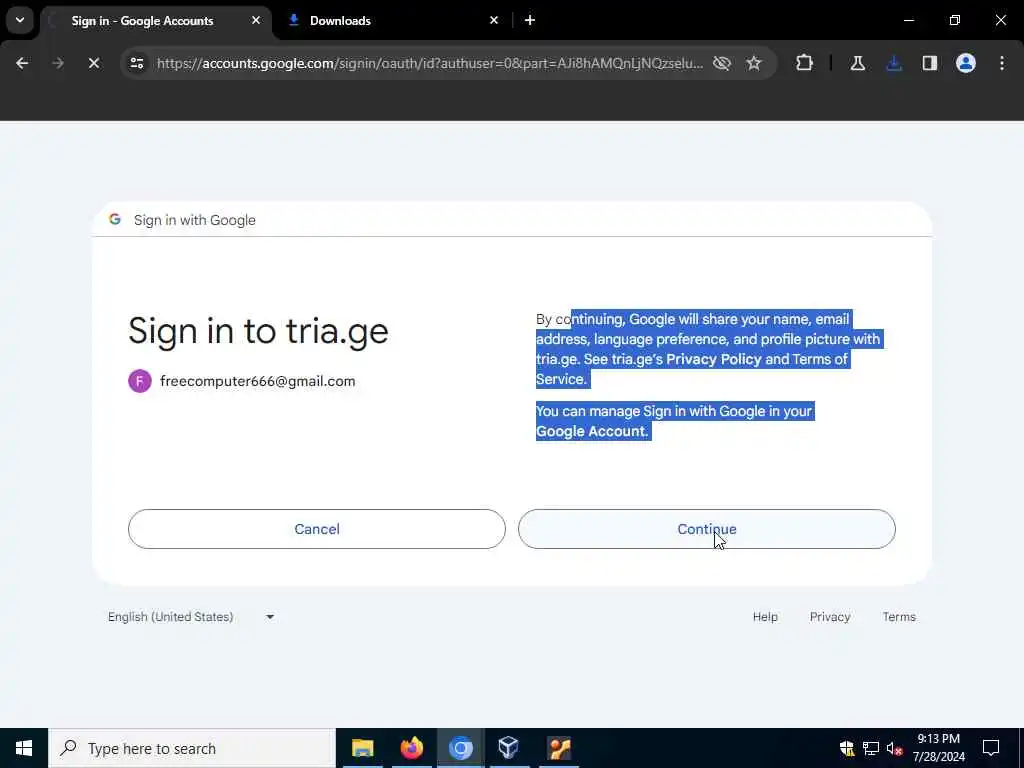The height and width of the screenshot is (768, 1024).
Task: Open the clock showing 9:13 PM
Action: click(x=938, y=748)
